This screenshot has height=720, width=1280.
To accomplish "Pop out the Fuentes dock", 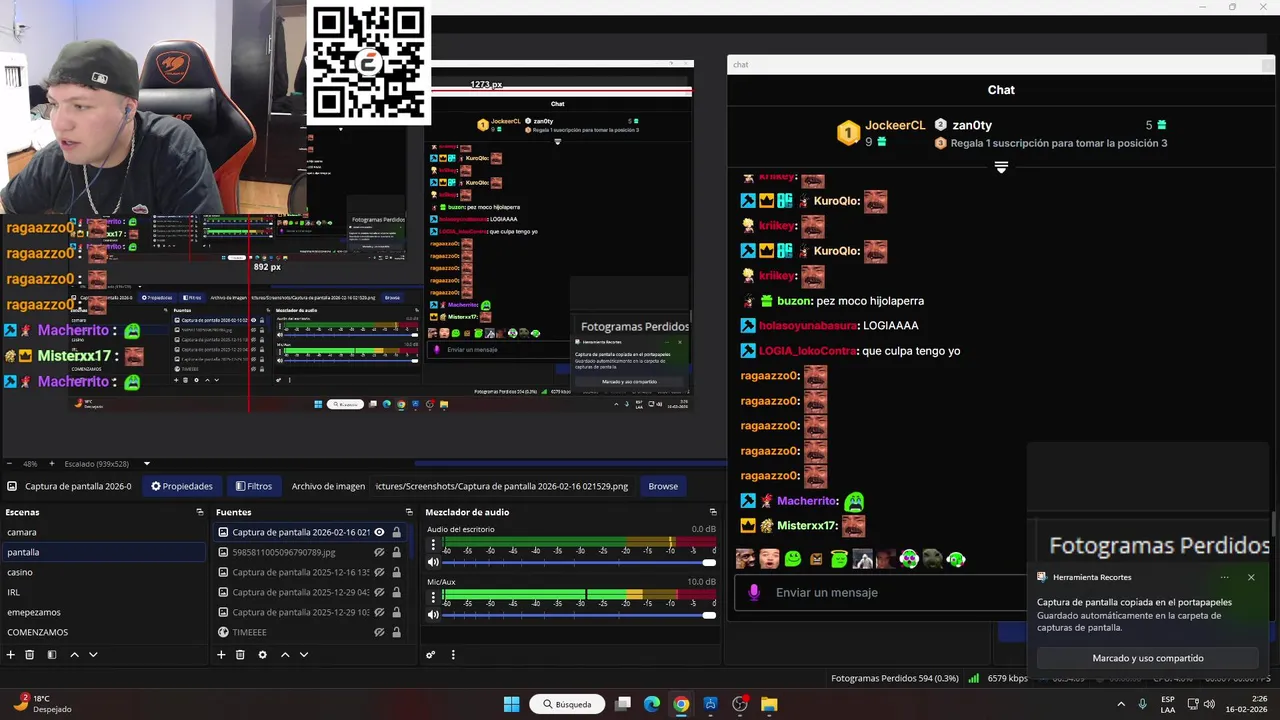I will pyautogui.click(x=409, y=512).
